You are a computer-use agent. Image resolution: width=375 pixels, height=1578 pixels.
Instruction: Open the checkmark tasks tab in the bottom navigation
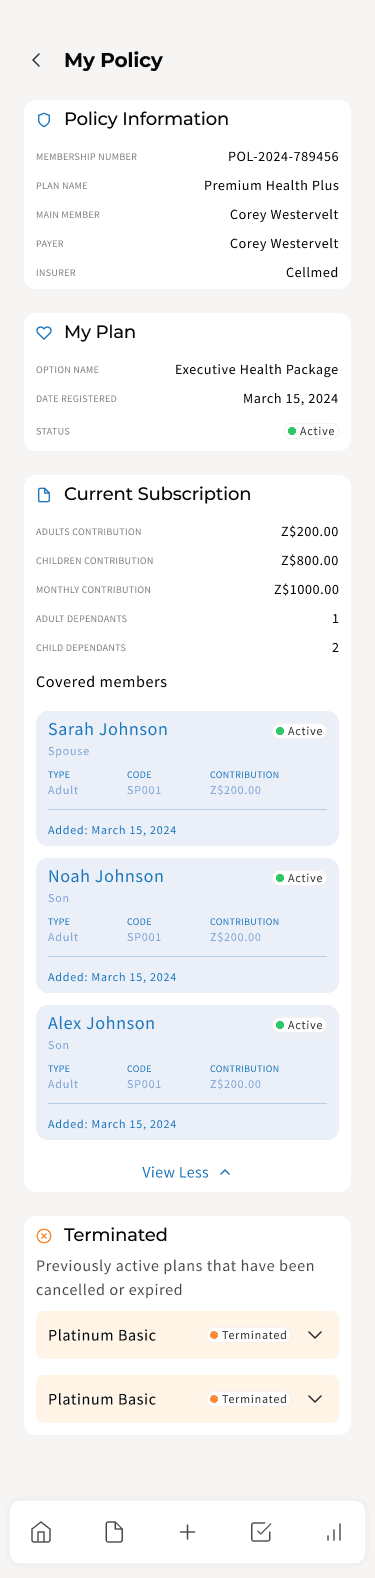[261, 1532]
